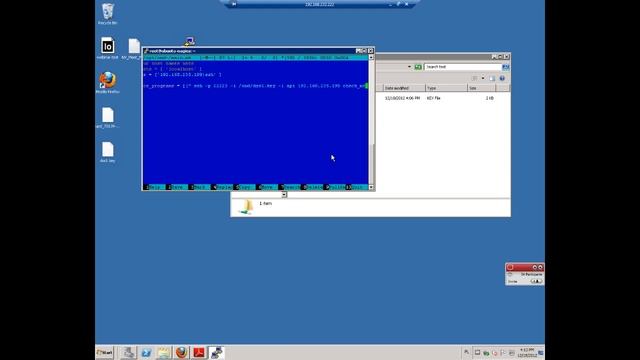Click the Save function key in the editor
The image size is (640, 360).
pos(176,187)
